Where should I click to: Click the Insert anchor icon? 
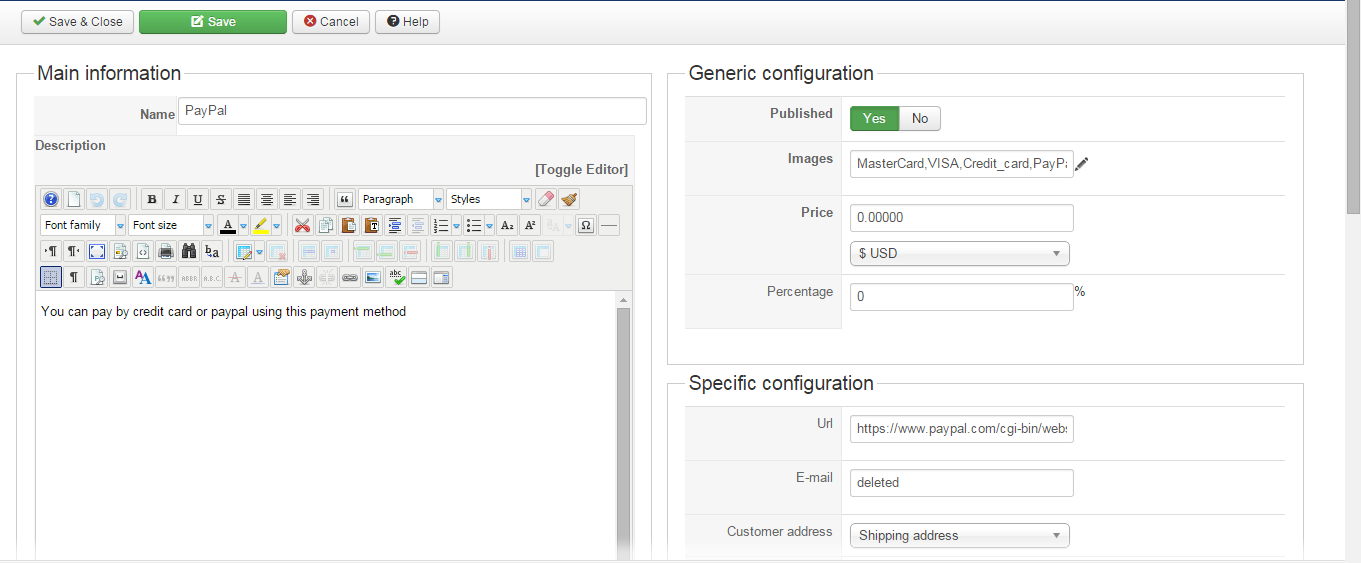306,277
